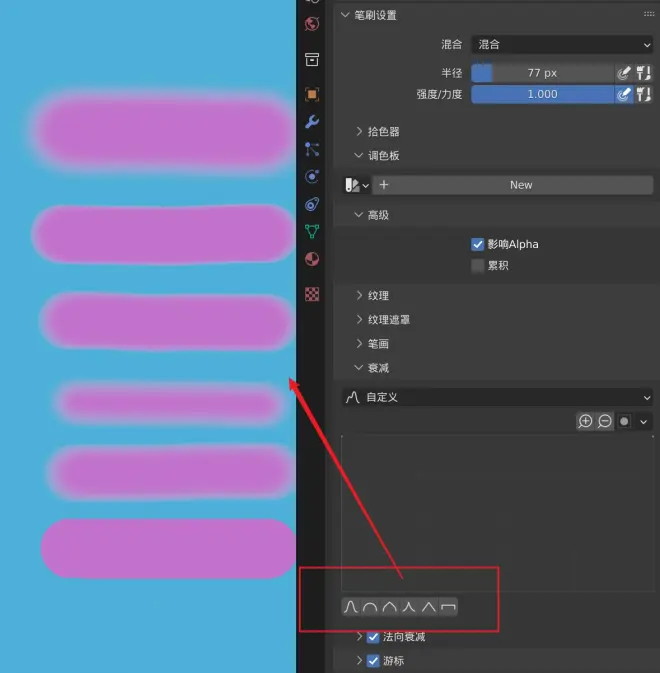This screenshot has height=673, width=660.
Task: Toggle radius pen pressure sensitivity
Action: (624, 73)
